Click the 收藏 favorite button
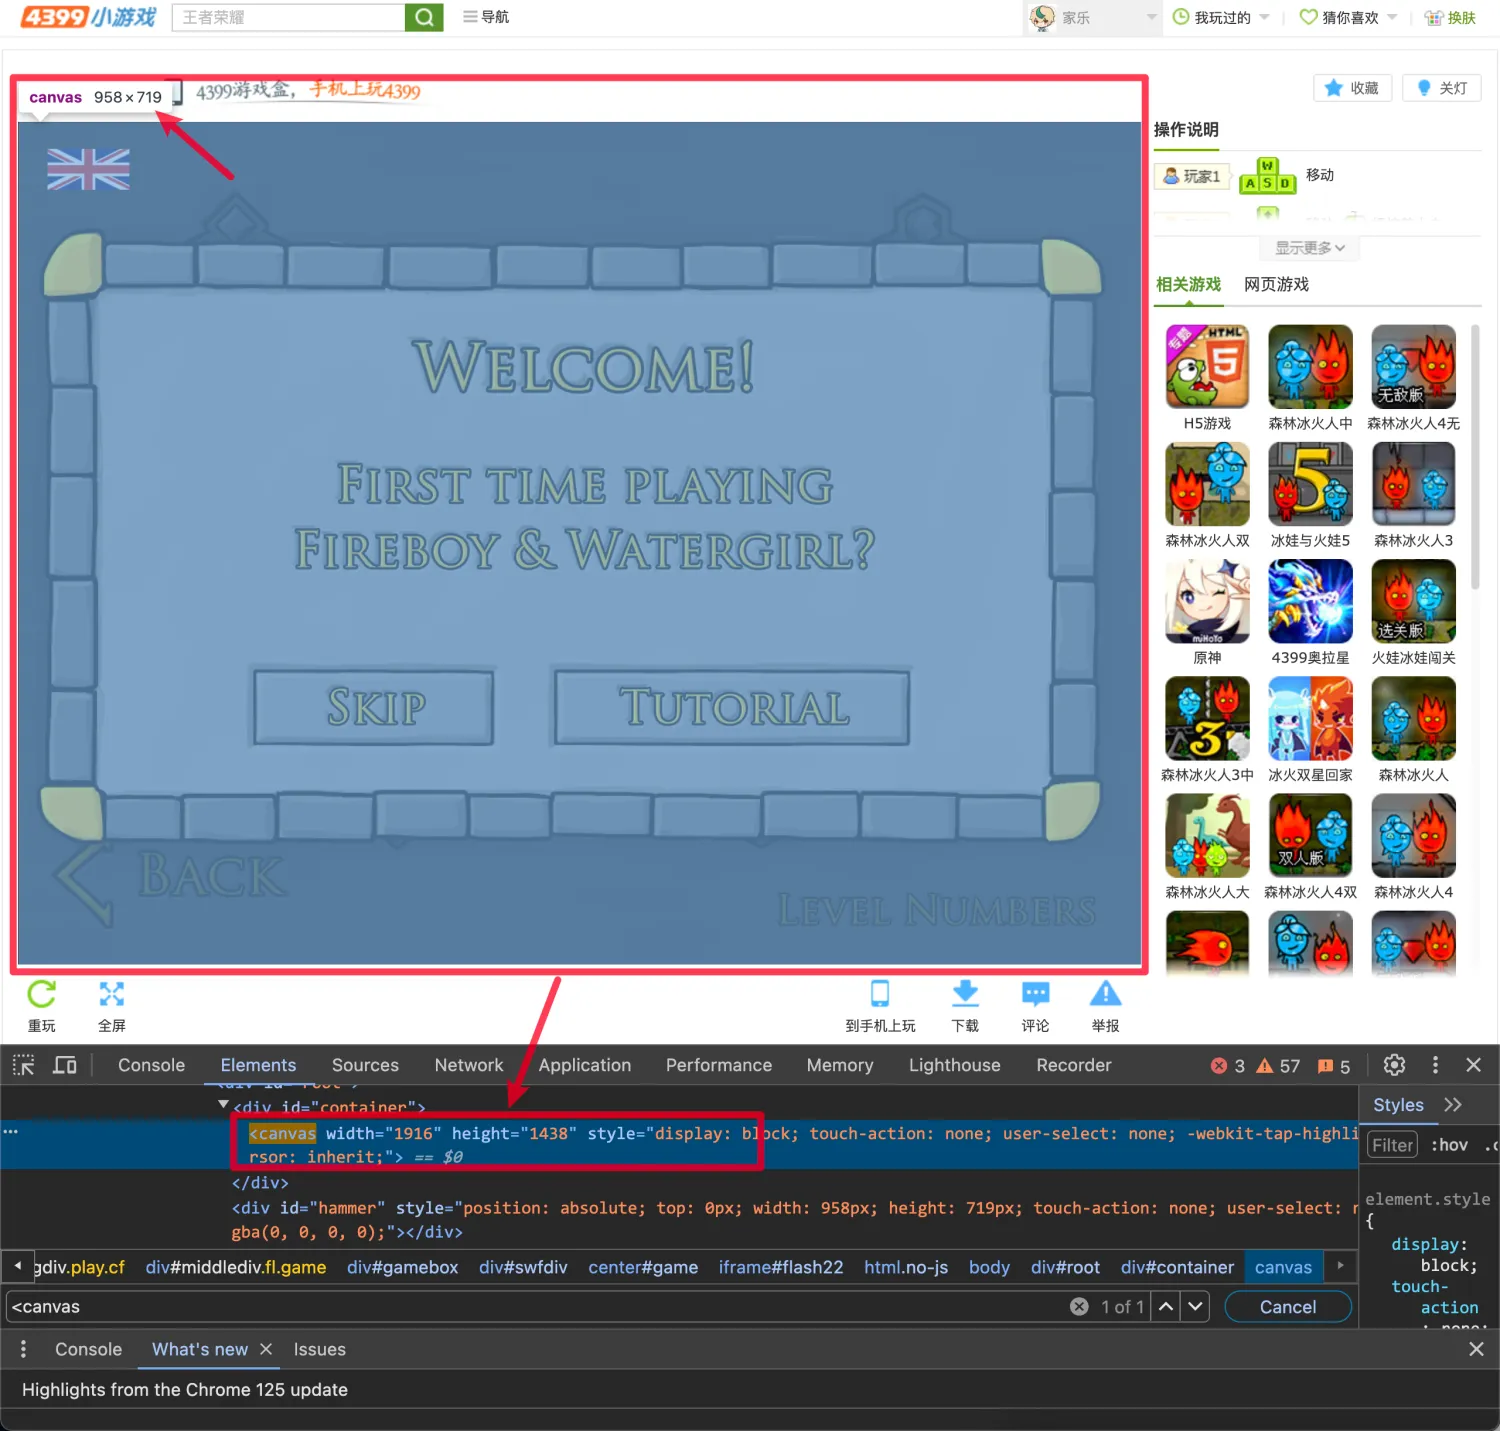Screen dimensions: 1500x1431 (x=1352, y=88)
